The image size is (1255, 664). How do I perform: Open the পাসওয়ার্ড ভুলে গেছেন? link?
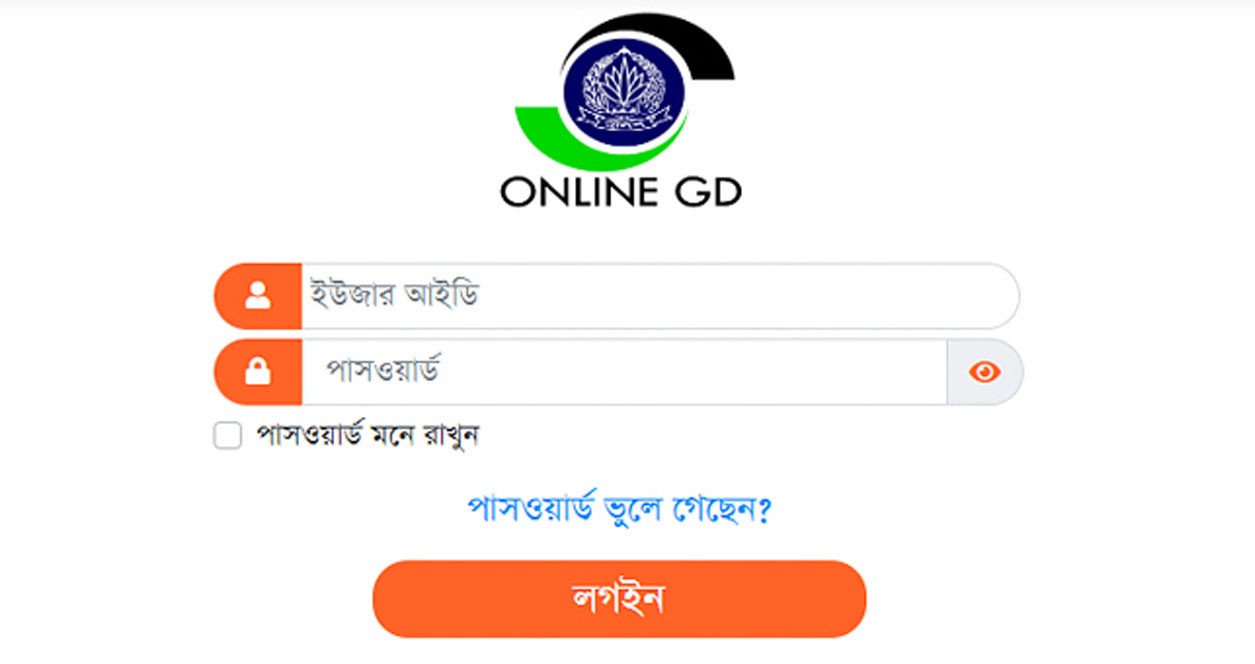[620, 509]
